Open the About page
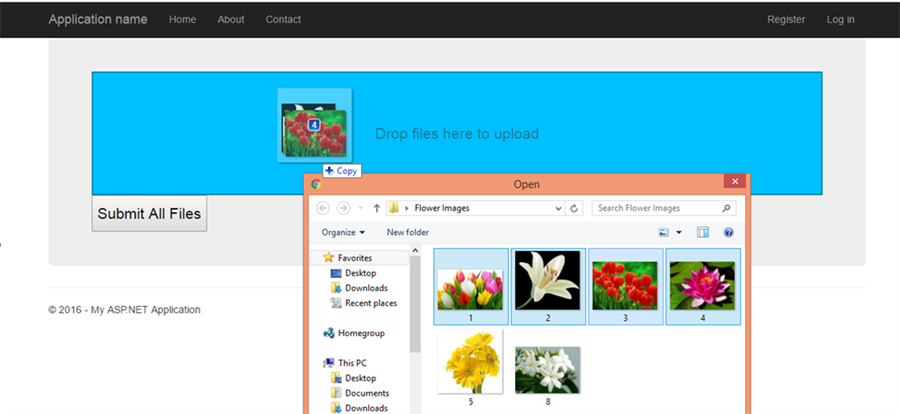Image resolution: width=900 pixels, height=414 pixels. click(231, 20)
